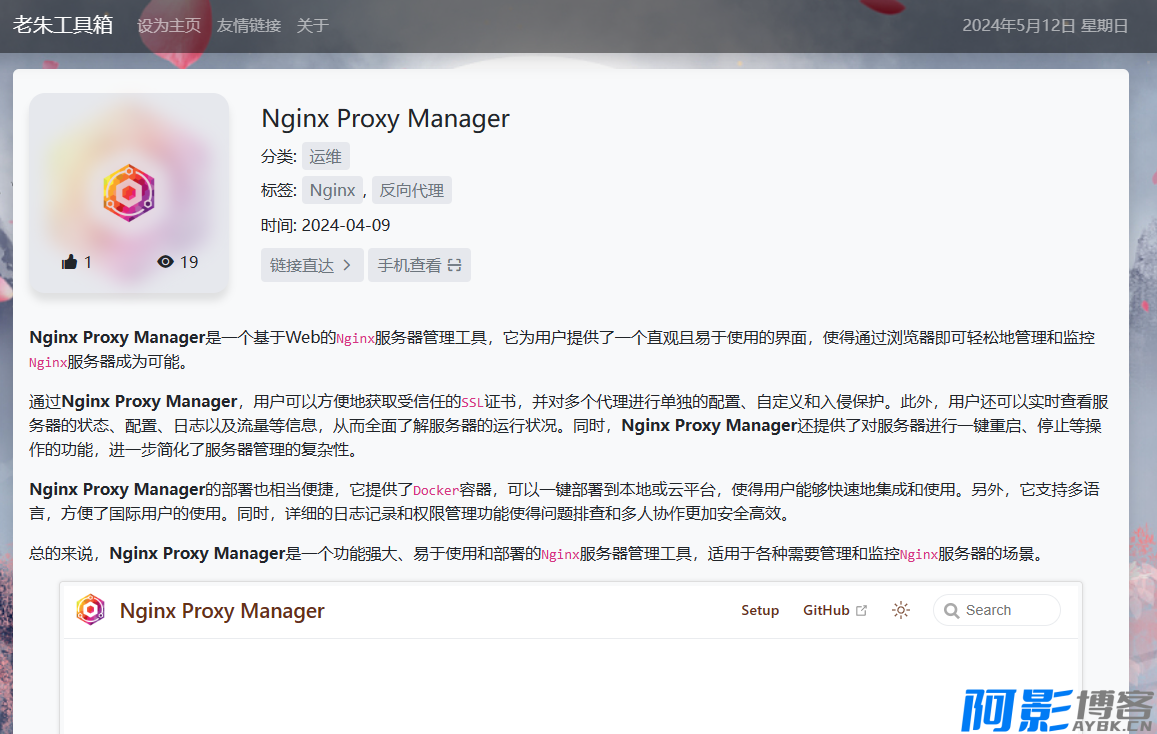Viewport: 1157px width, 734px height.
Task: Go to 老朱工具箱 home title
Action: point(63,25)
